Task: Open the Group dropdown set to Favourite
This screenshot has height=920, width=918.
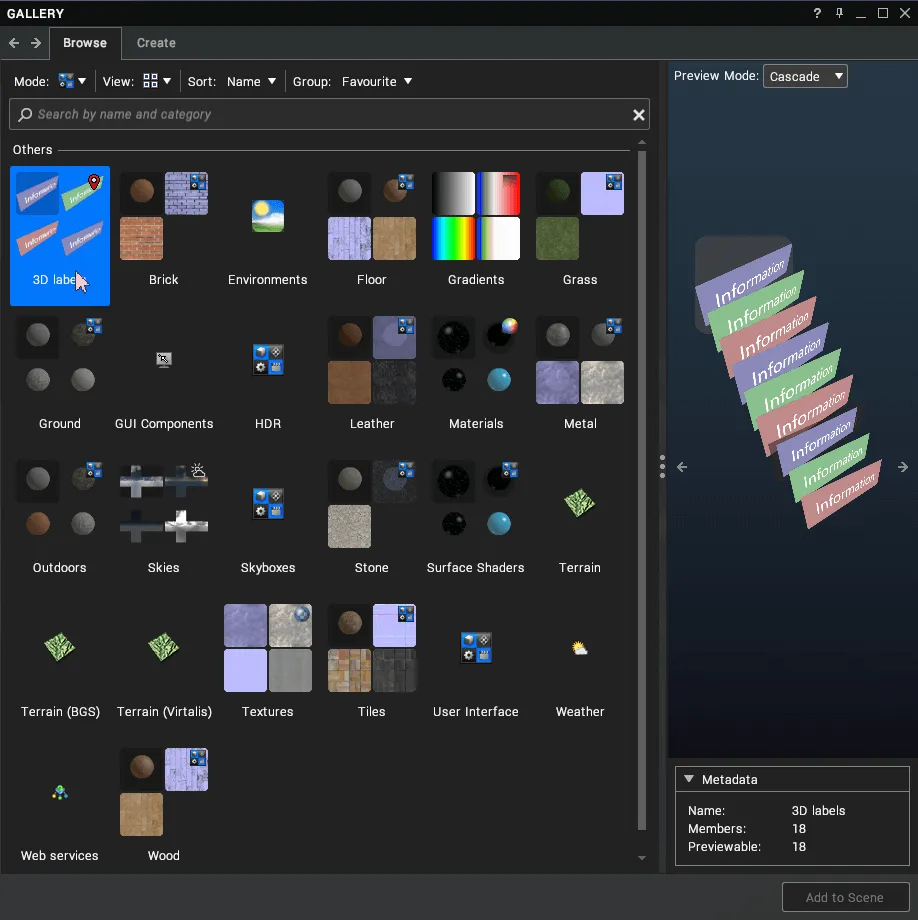Action: coord(376,81)
